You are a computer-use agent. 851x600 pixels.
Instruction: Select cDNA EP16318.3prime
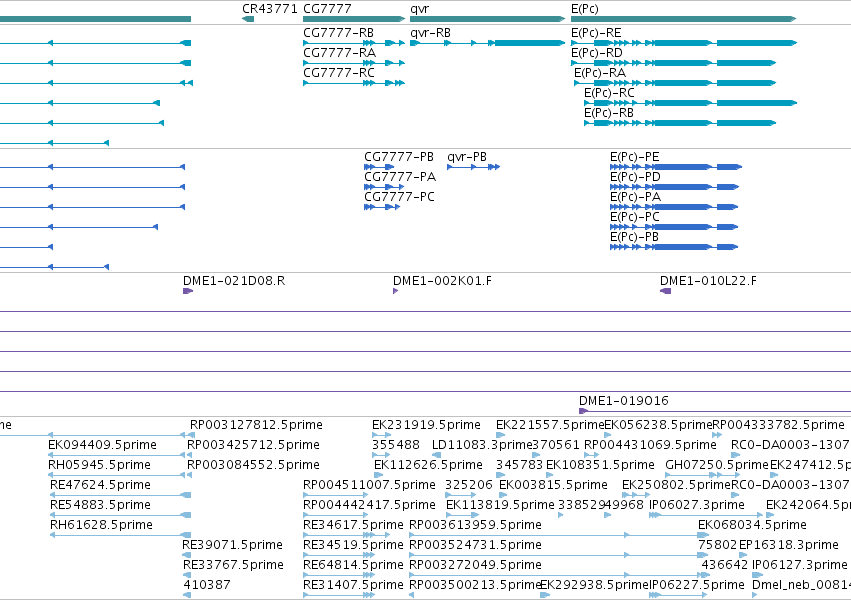tap(743, 556)
